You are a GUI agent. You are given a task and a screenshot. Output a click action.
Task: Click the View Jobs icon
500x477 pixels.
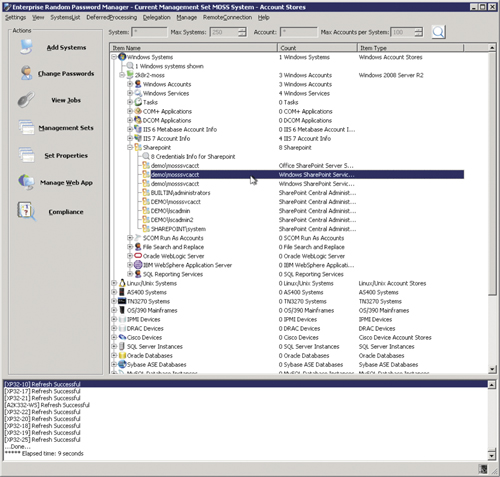tap(26, 100)
